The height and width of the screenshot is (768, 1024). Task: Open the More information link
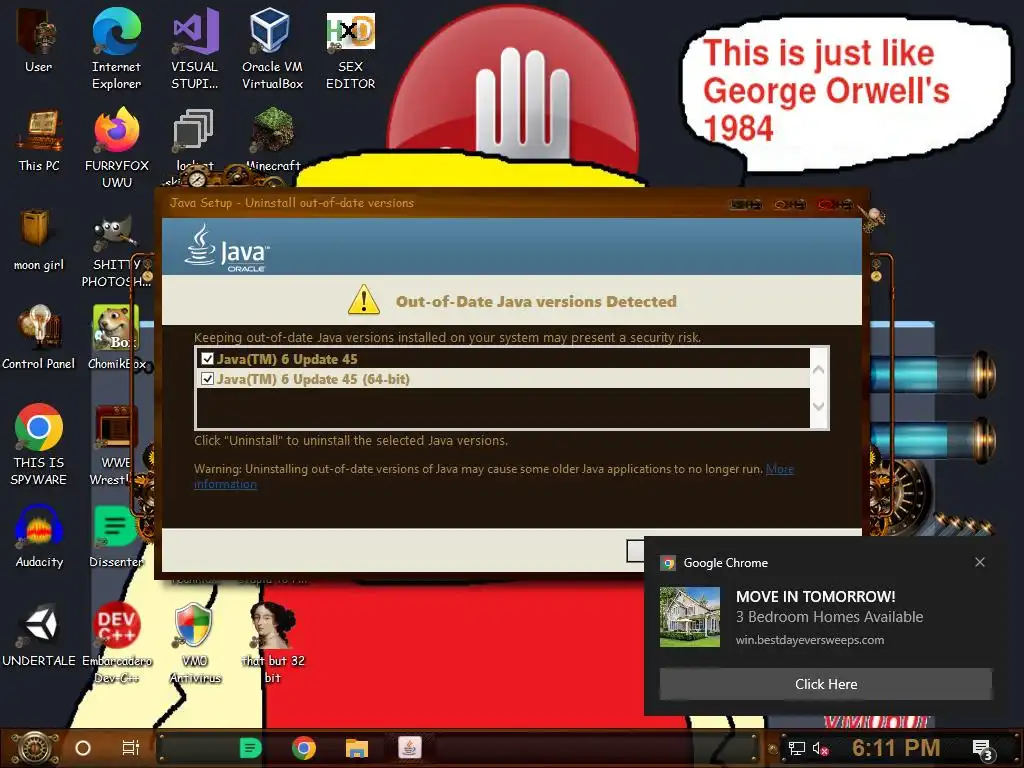pos(779,469)
